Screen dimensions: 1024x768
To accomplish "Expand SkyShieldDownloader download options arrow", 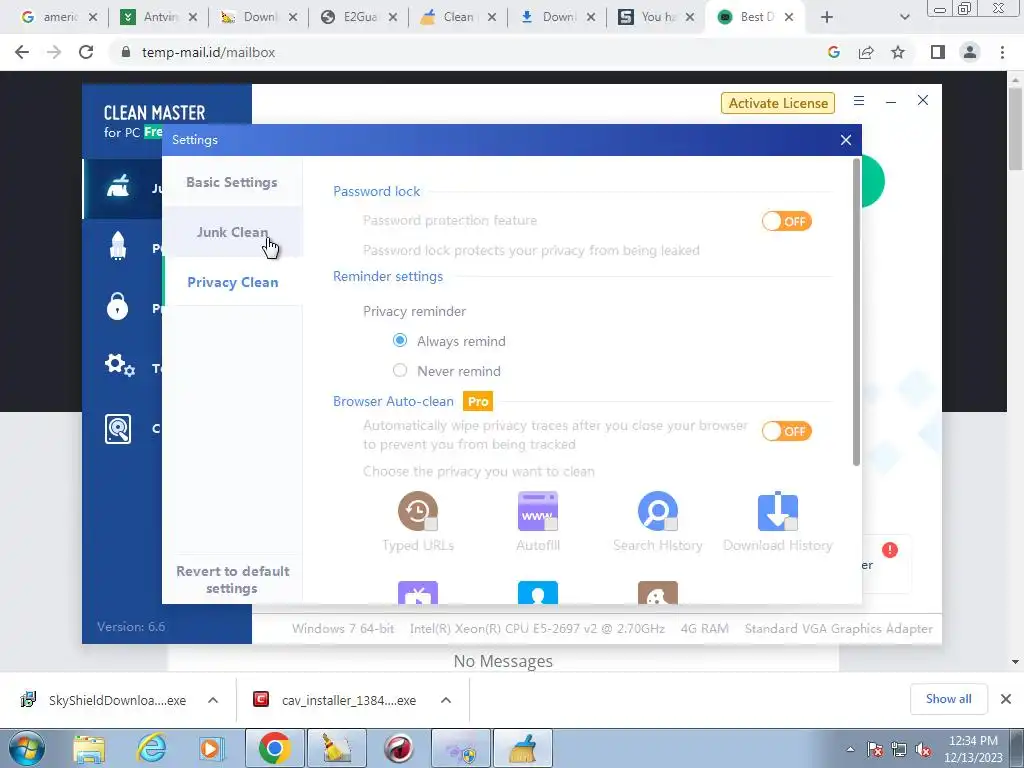I will click(x=213, y=700).
